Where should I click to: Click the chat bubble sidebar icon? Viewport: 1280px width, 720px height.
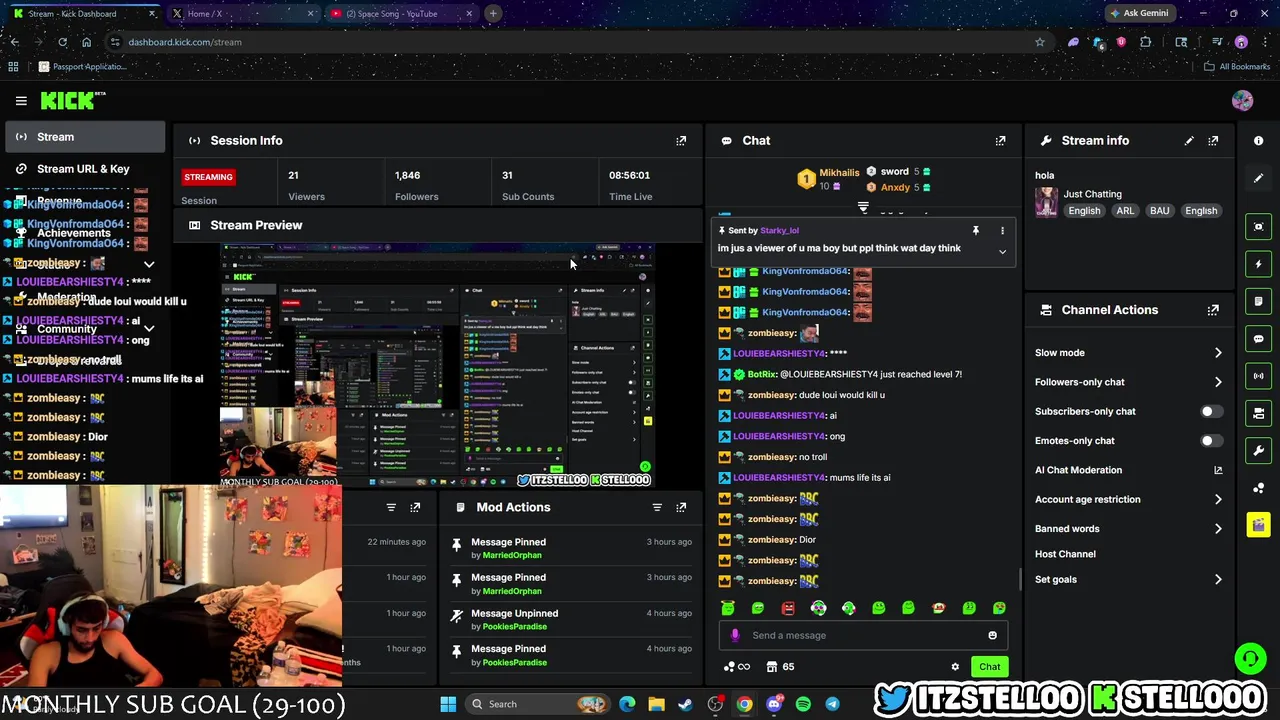click(x=1258, y=339)
